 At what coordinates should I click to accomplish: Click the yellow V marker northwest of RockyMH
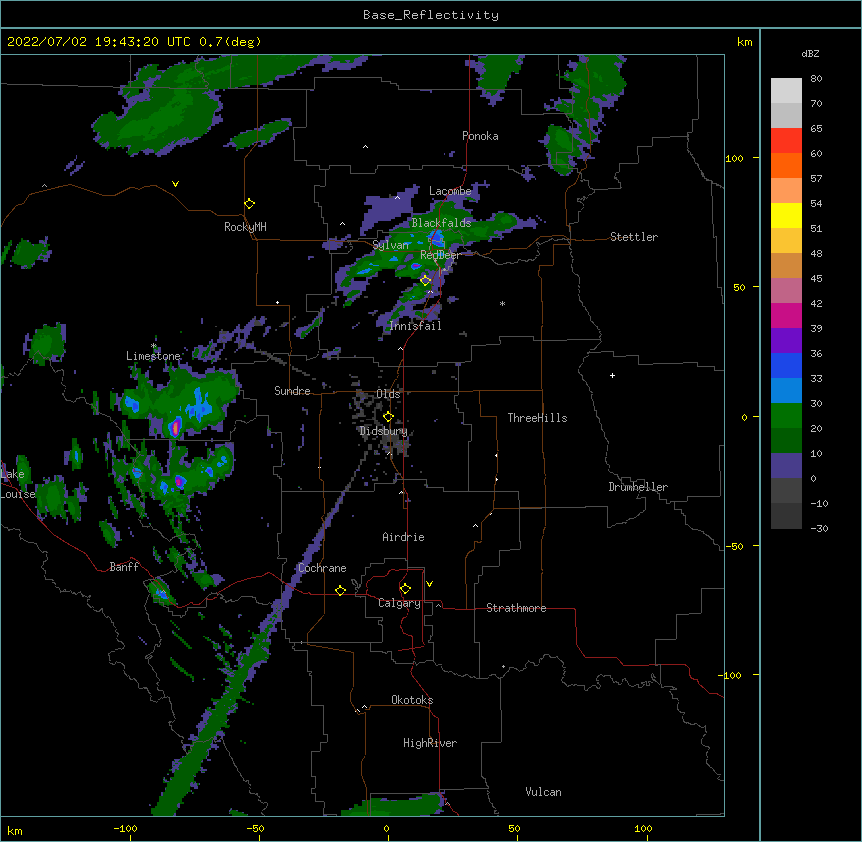[175, 184]
